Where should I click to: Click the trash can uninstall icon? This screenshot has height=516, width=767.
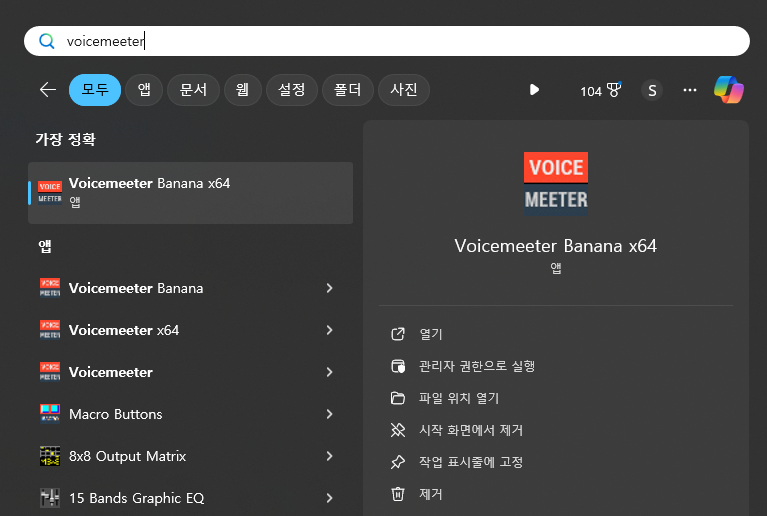pyautogui.click(x=398, y=494)
